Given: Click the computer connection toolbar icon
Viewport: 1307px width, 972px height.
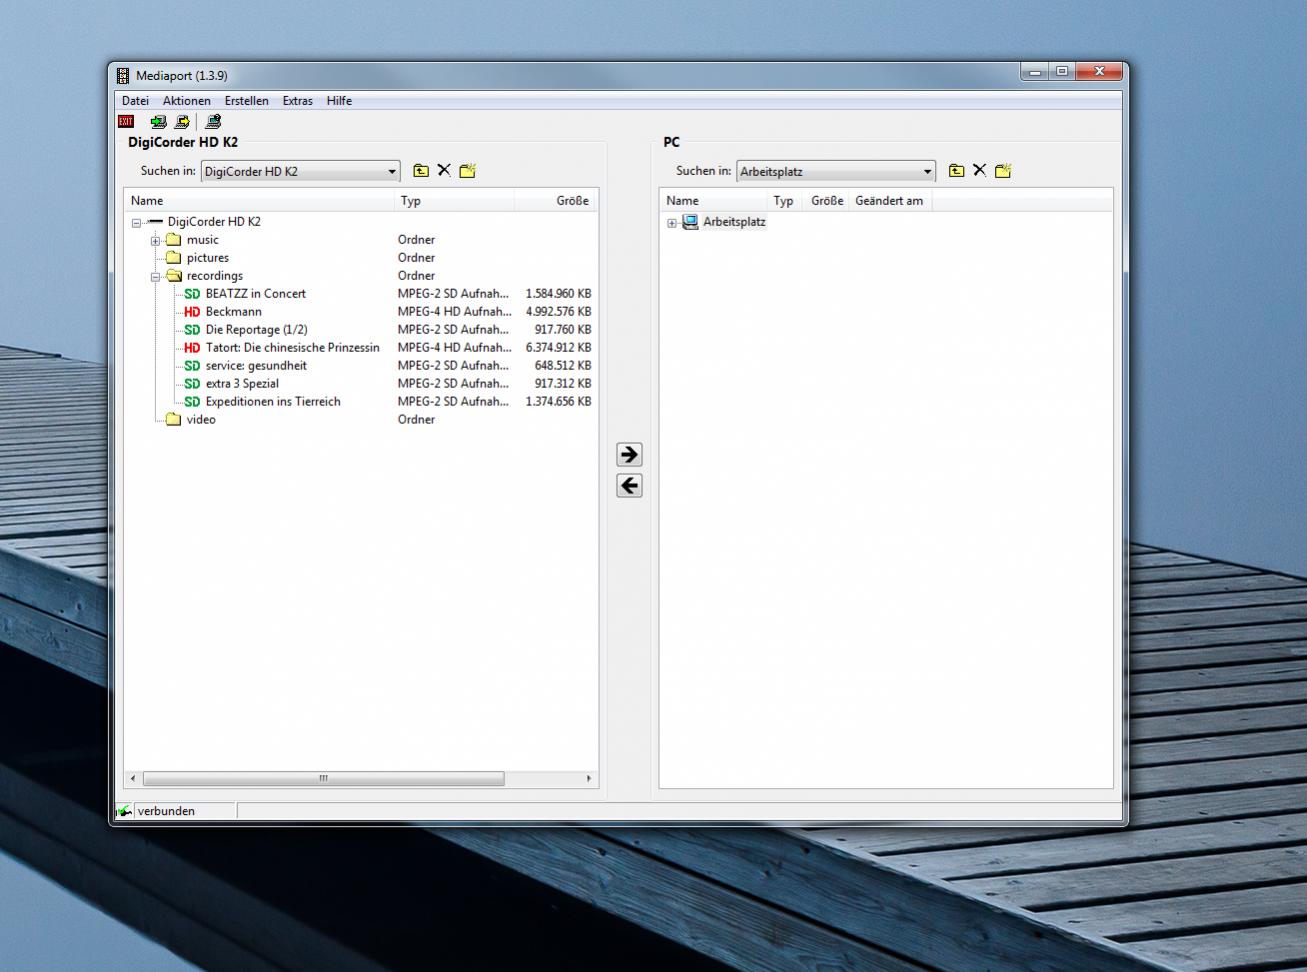Looking at the screenshot, I should click(x=213, y=122).
